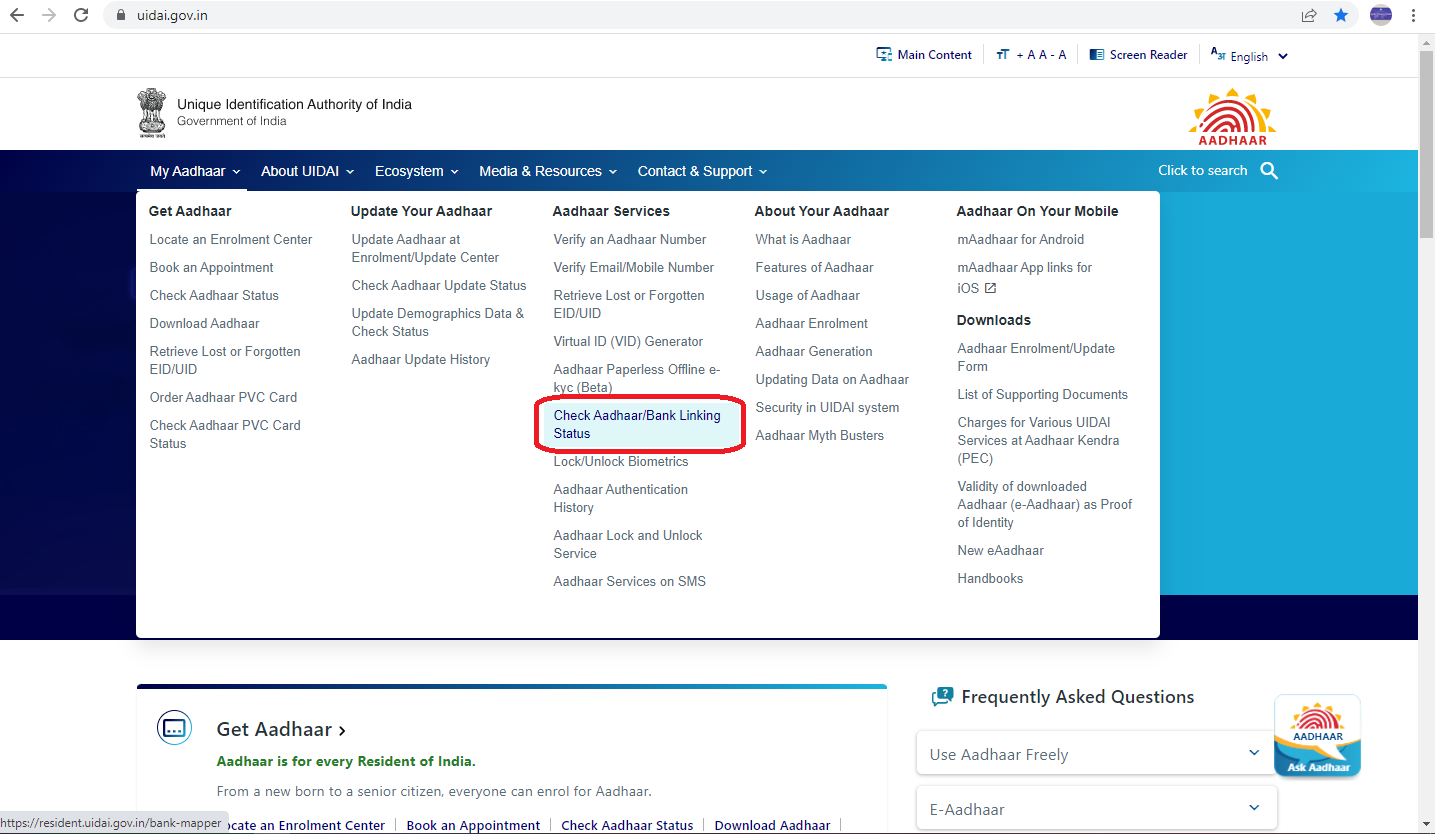Open Verify Email/Mobile Number
This screenshot has width=1440, height=834.
634,268
